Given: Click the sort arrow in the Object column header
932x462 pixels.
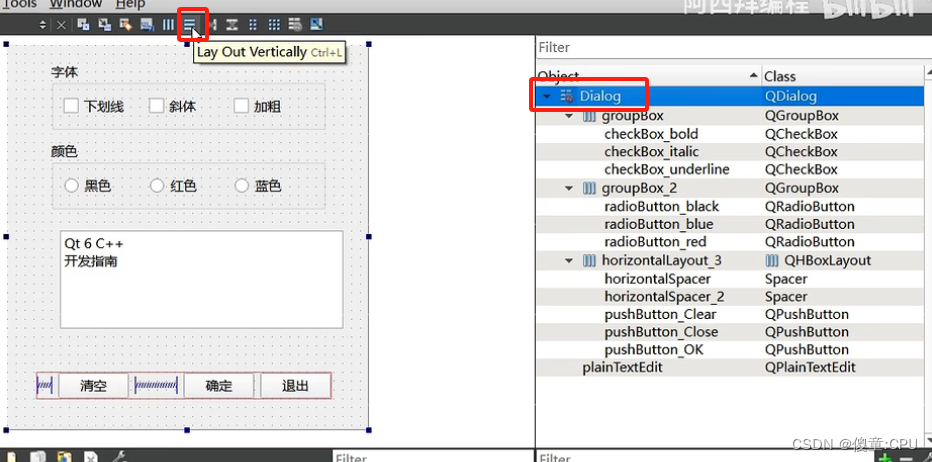Looking at the screenshot, I should [754, 76].
